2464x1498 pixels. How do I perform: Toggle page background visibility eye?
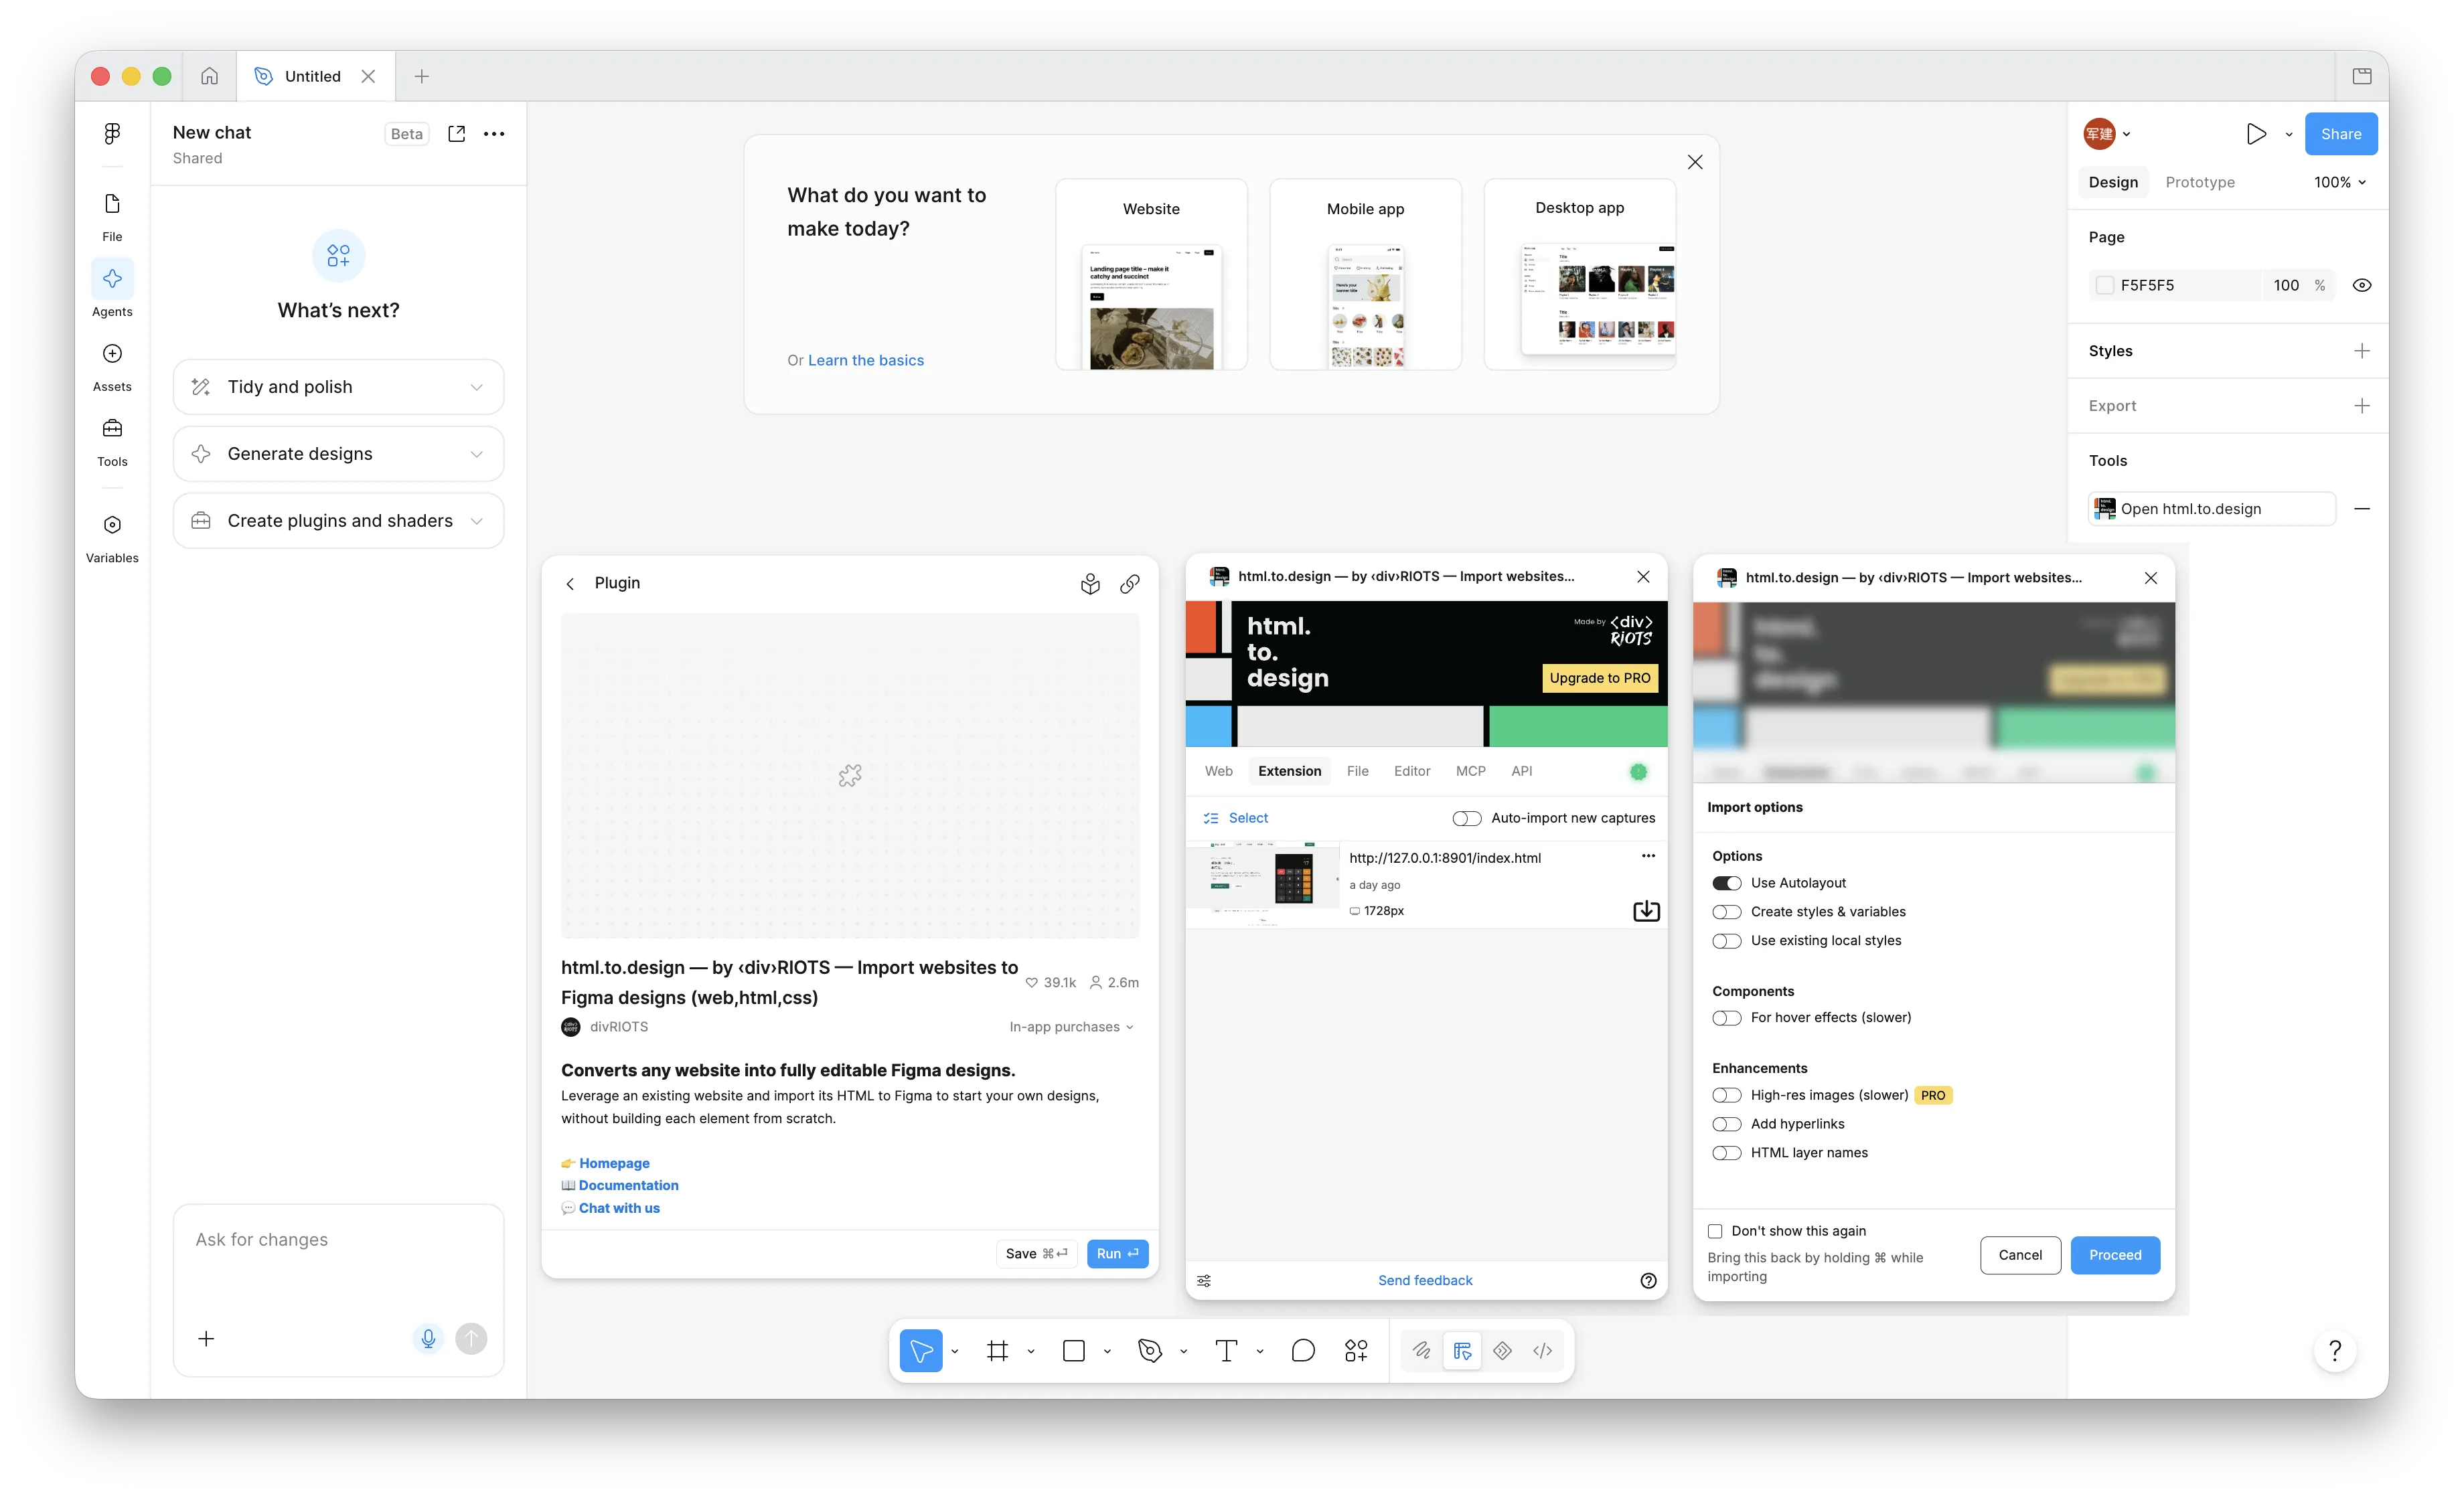(x=2362, y=285)
